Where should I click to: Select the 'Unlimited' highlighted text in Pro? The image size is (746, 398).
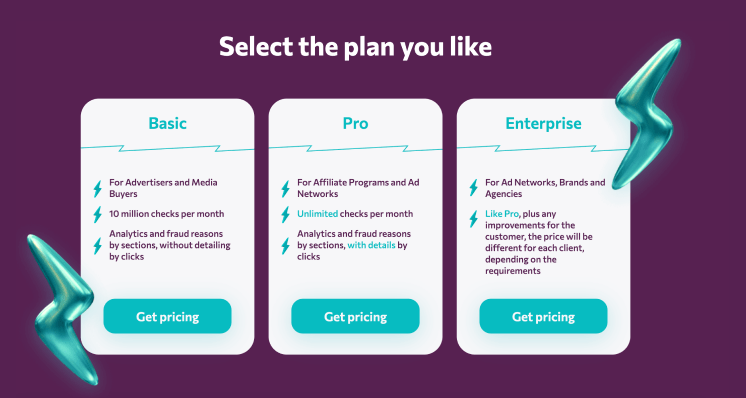(317, 214)
